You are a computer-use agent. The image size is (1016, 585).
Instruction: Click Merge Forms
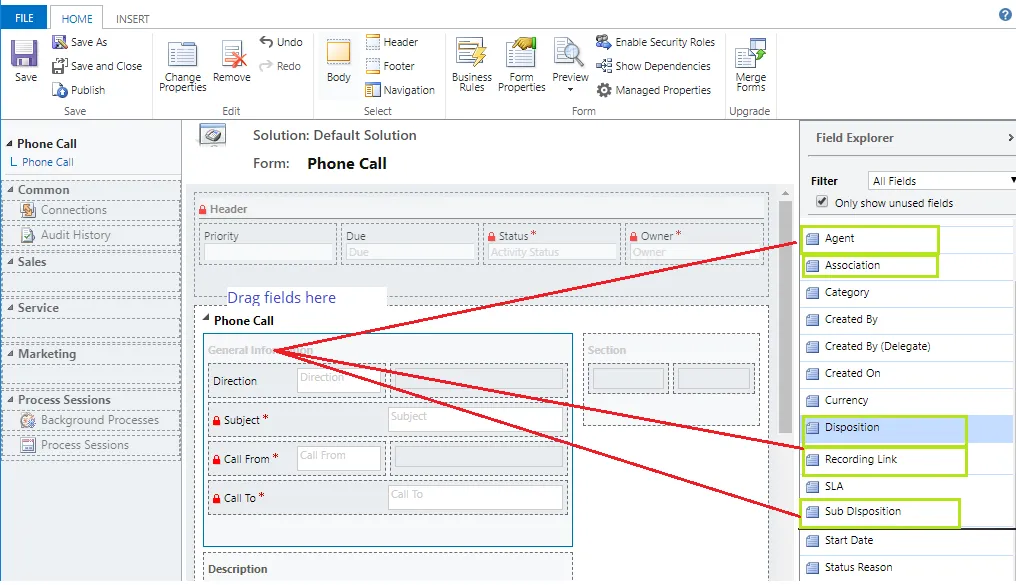[750, 64]
